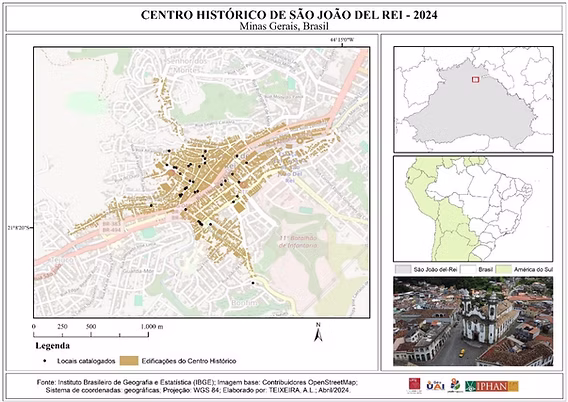The width and height of the screenshot is (568, 402).
Task: Click the Brasil inset legend label
Action: [485, 269]
